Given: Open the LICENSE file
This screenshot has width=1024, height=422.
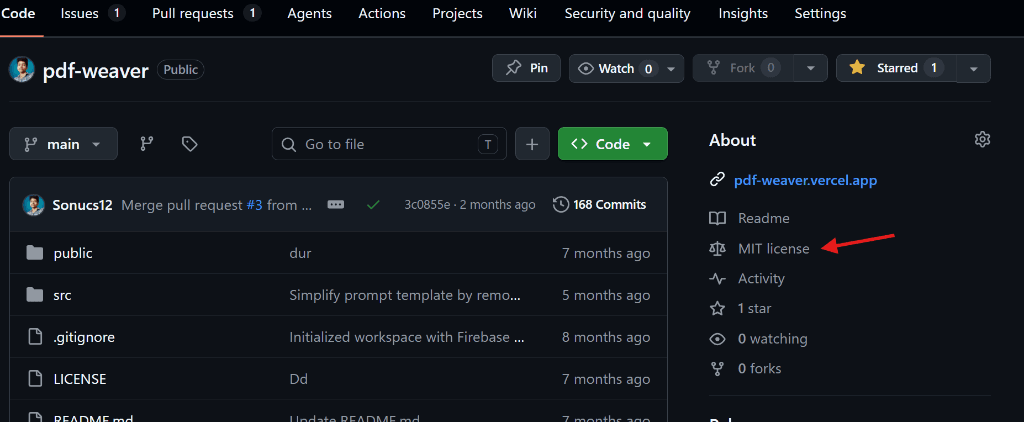Looking at the screenshot, I should coord(80,379).
